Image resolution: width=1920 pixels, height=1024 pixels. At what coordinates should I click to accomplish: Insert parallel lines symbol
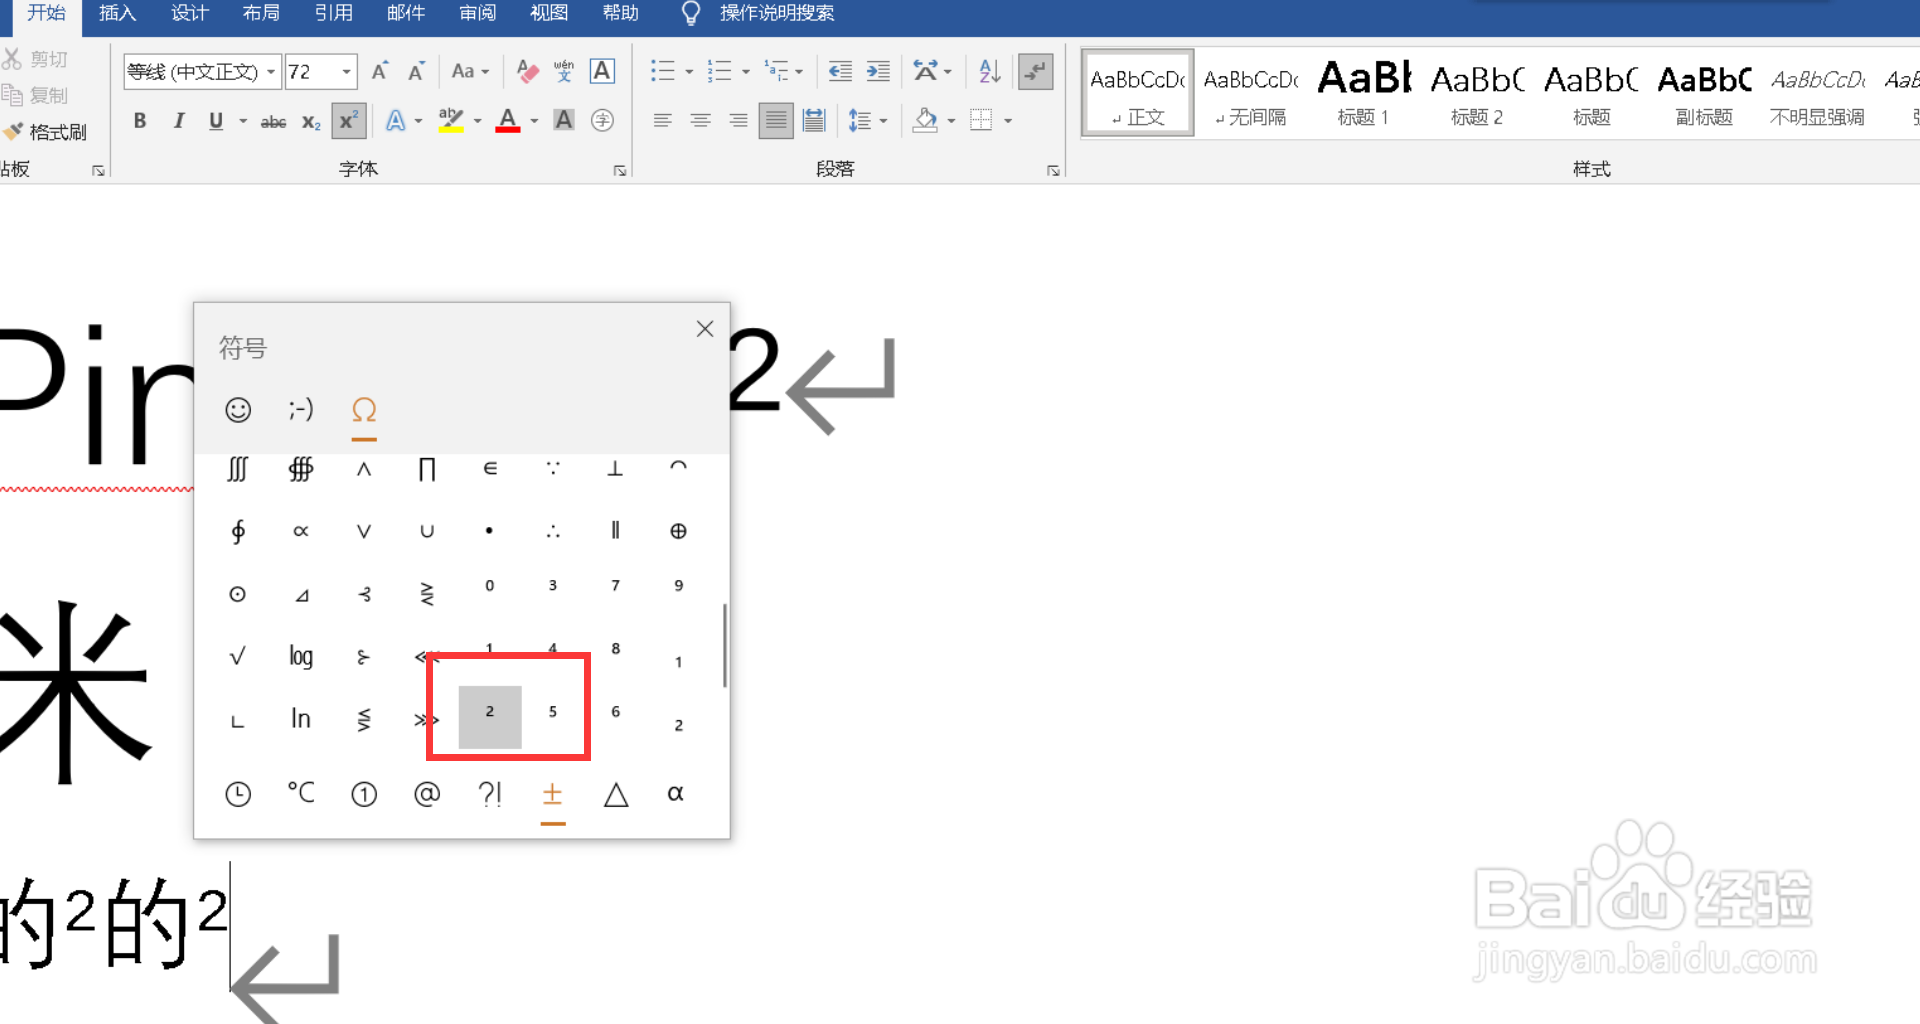(615, 531)
